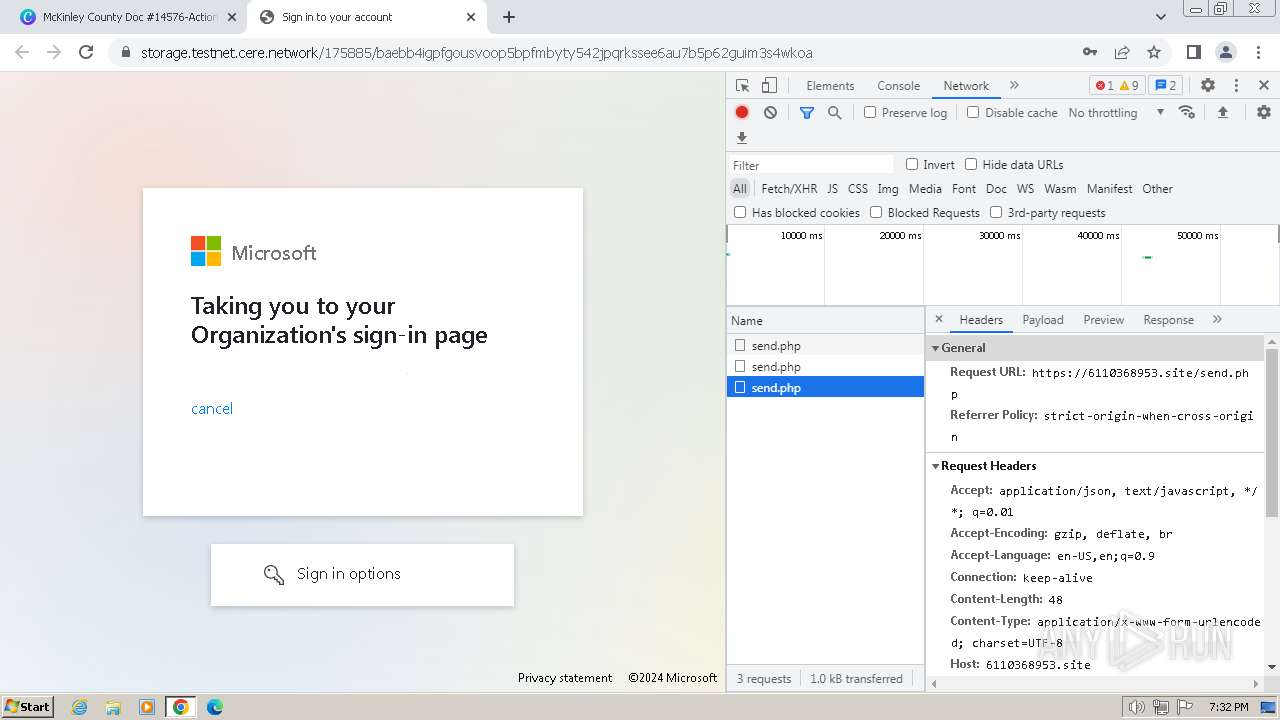
Task: Click the network timeline overview
Action: (x=1002, y=265)
